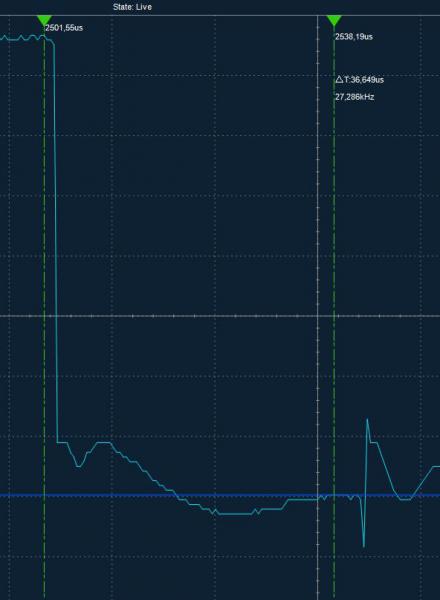Select the left green cursor triangle marker

(44, 21)
